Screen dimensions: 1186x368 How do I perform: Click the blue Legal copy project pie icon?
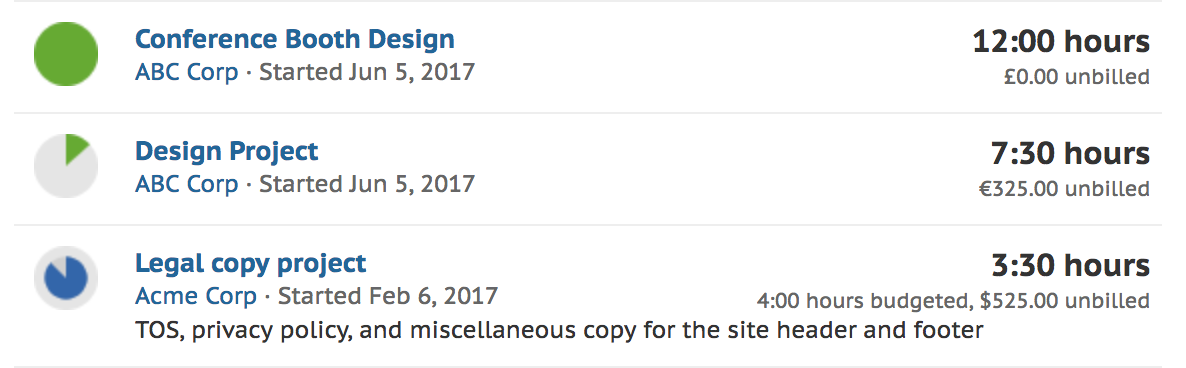[x=66, y=277]
